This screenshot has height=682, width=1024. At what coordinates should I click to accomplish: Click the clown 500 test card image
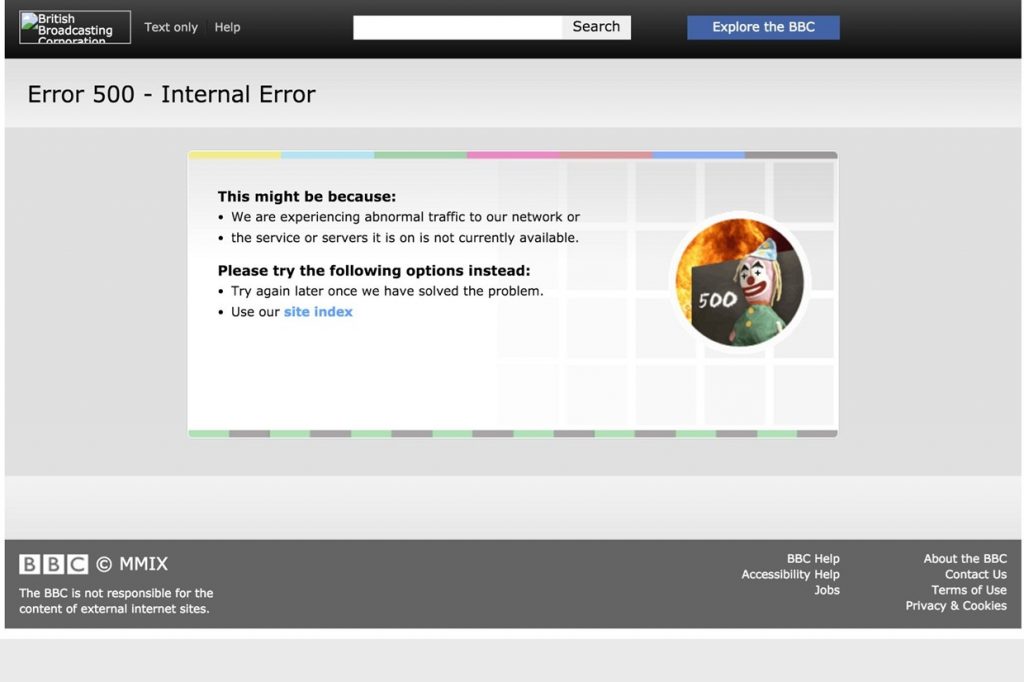(739, 283)
